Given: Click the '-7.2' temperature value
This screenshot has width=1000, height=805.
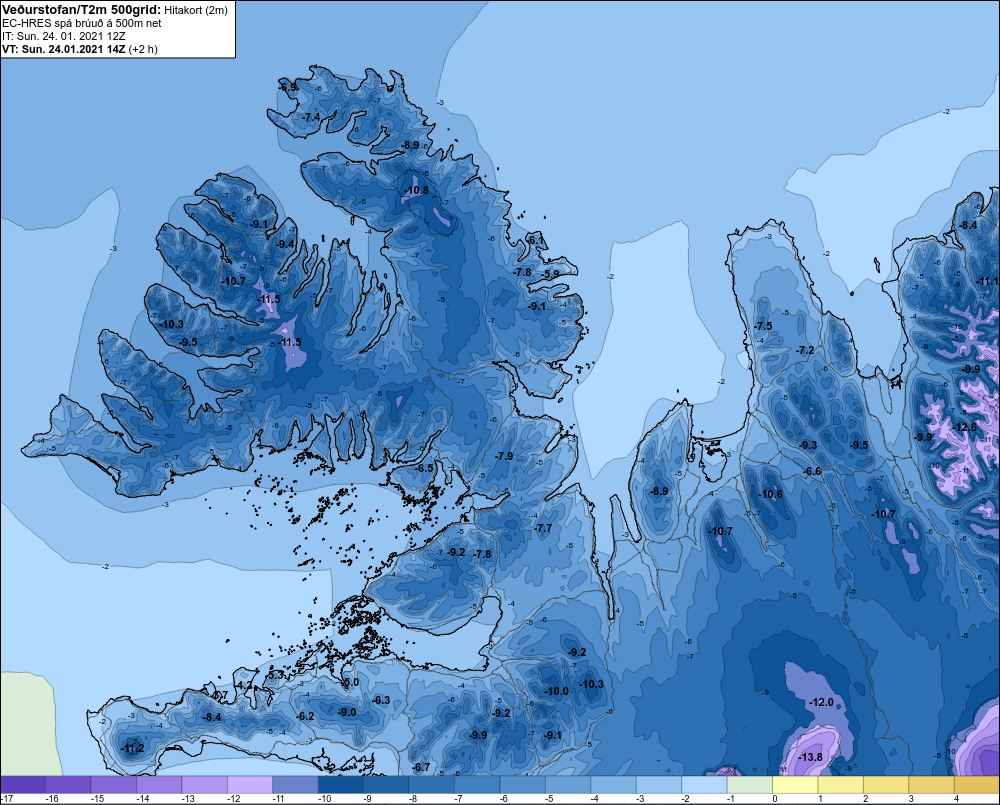Looking at the screenshot, I should tap(805, 350).
